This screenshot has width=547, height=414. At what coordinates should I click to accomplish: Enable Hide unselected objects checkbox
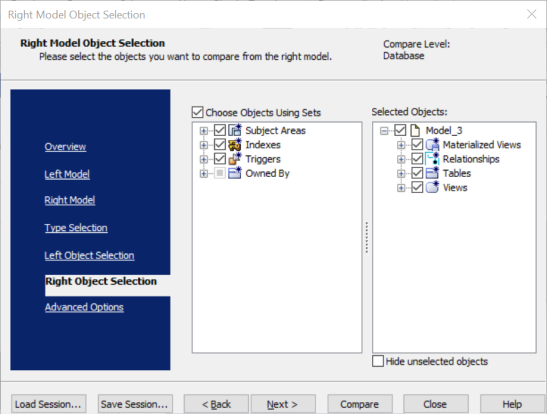(378, 361)
